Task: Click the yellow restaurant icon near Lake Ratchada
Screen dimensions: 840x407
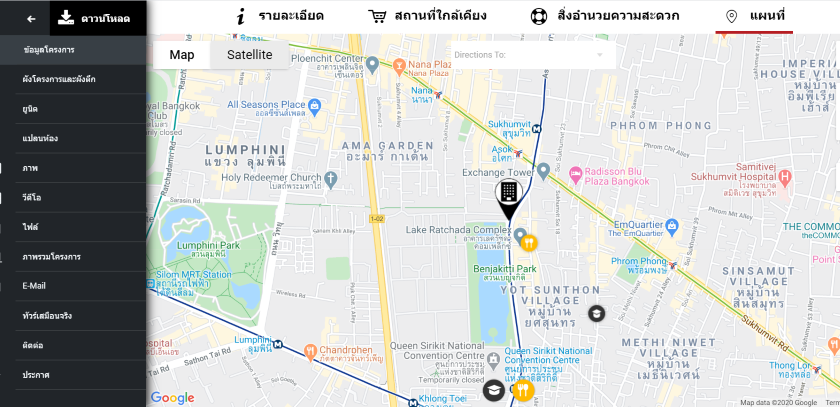Action: tap(529, 243)
